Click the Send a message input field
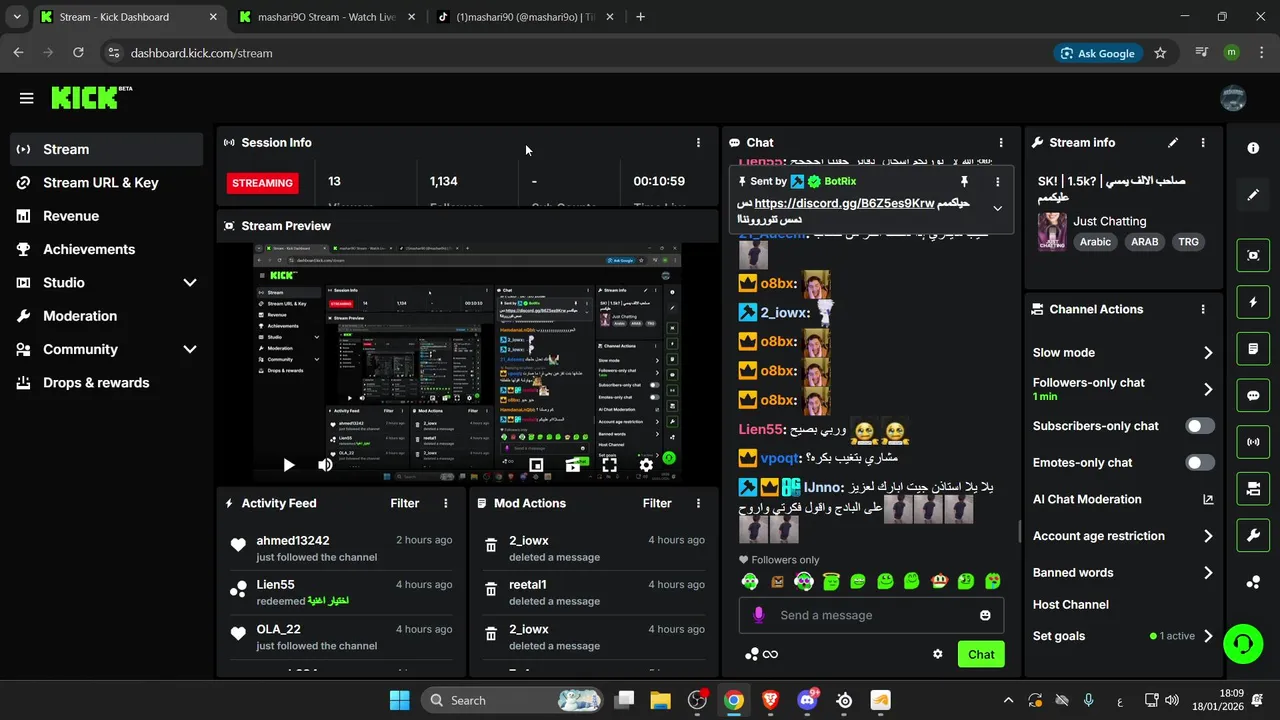1280x720 pixels. tap(872, 615)
